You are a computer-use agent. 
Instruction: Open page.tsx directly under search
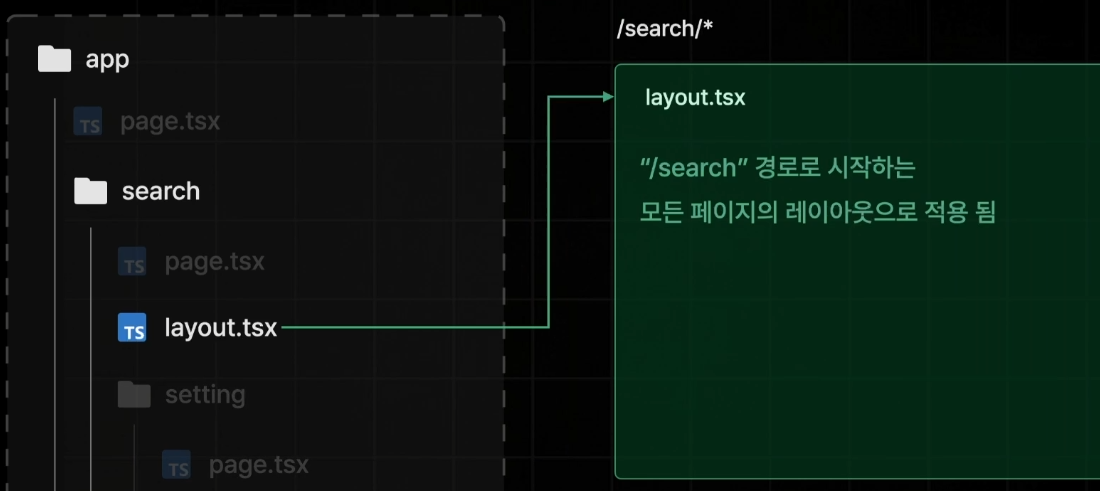[x=215, y=262]
